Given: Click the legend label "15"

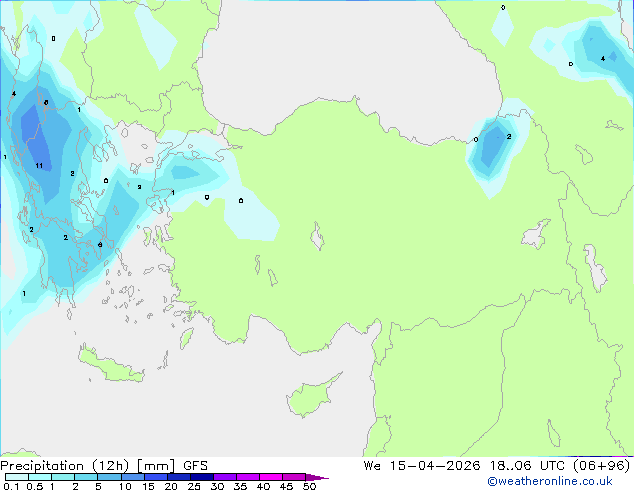Looking at the screenshot, I should click(x=148, y=486).
